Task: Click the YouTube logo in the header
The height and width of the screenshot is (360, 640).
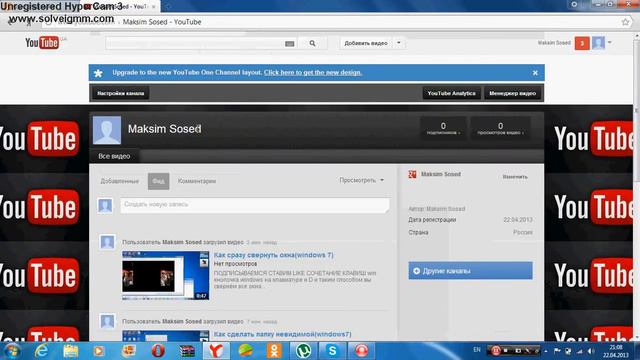Action: (x=42, y=42)
